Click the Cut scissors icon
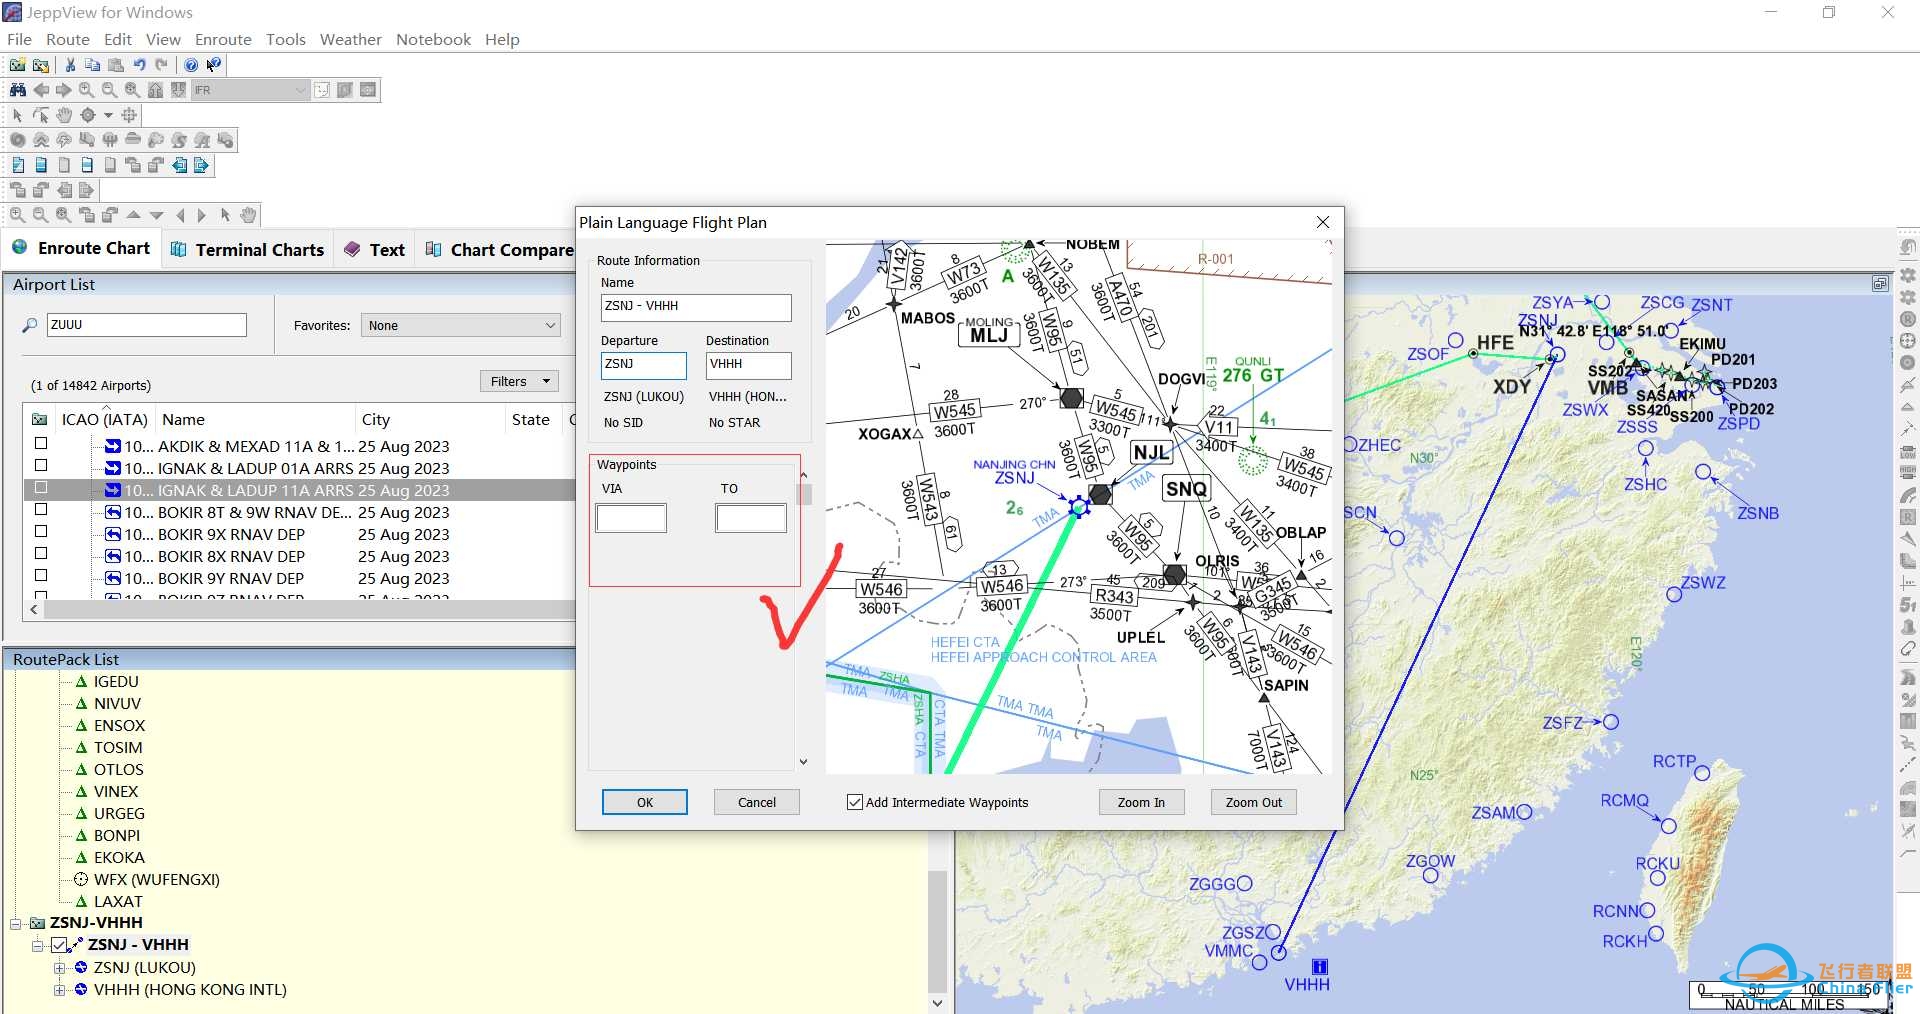The height and width of the screenshot is (1014, 1920). point(70,65)
